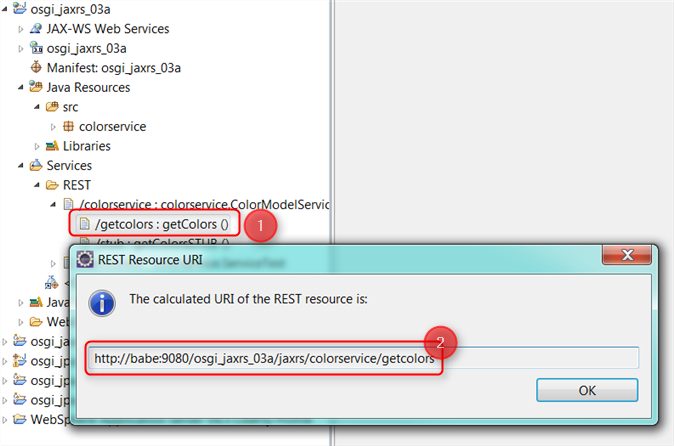
Task: Click the REST folder icon
Action: click(53, 185)
